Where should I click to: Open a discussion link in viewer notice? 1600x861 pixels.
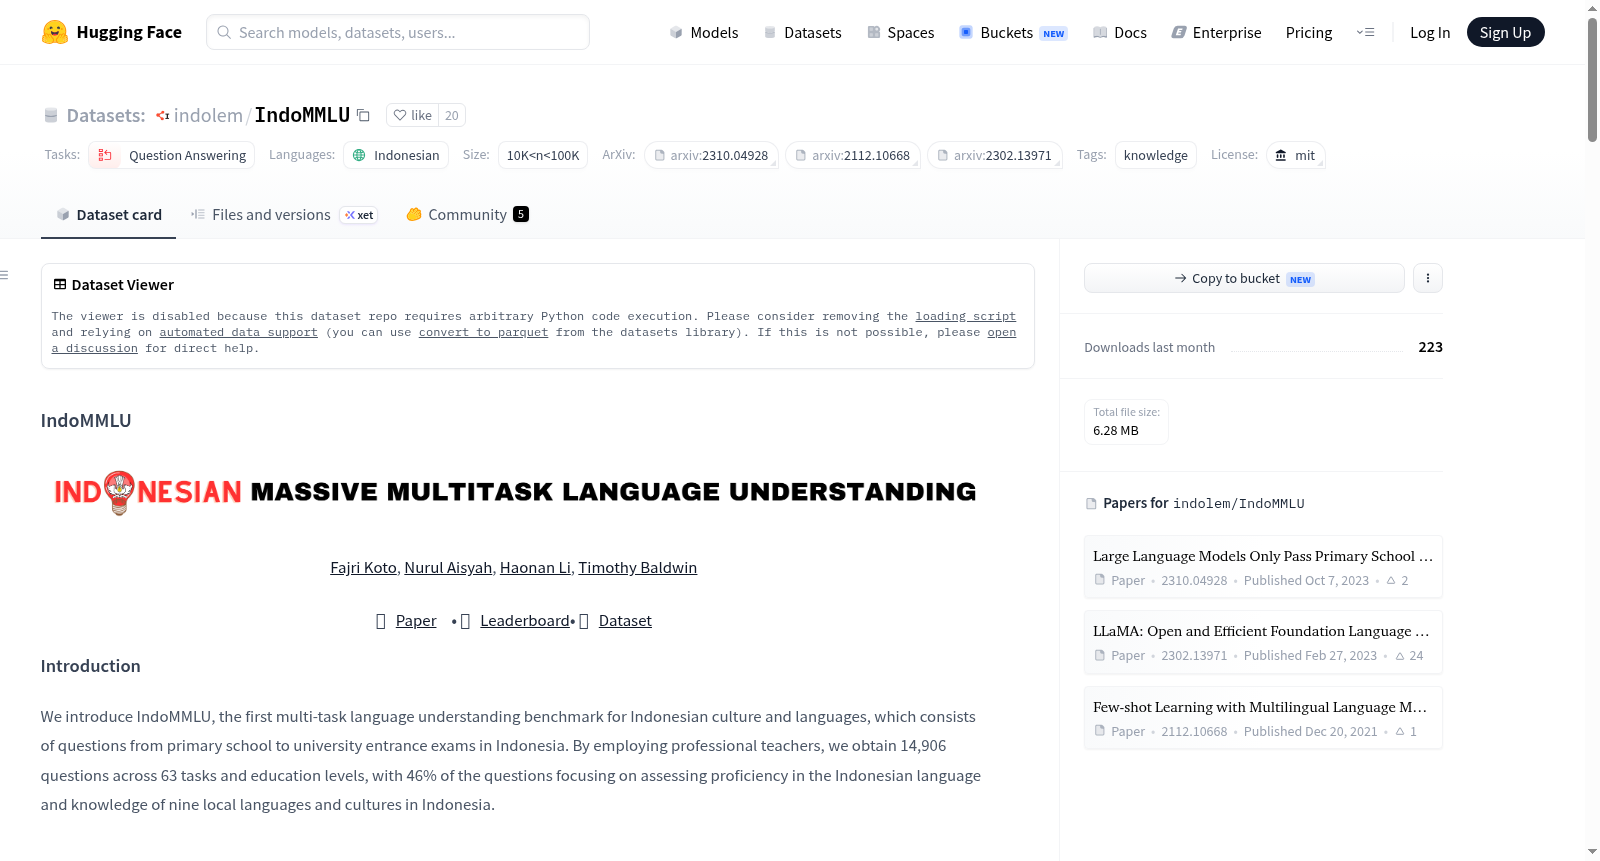pos(95,348)
